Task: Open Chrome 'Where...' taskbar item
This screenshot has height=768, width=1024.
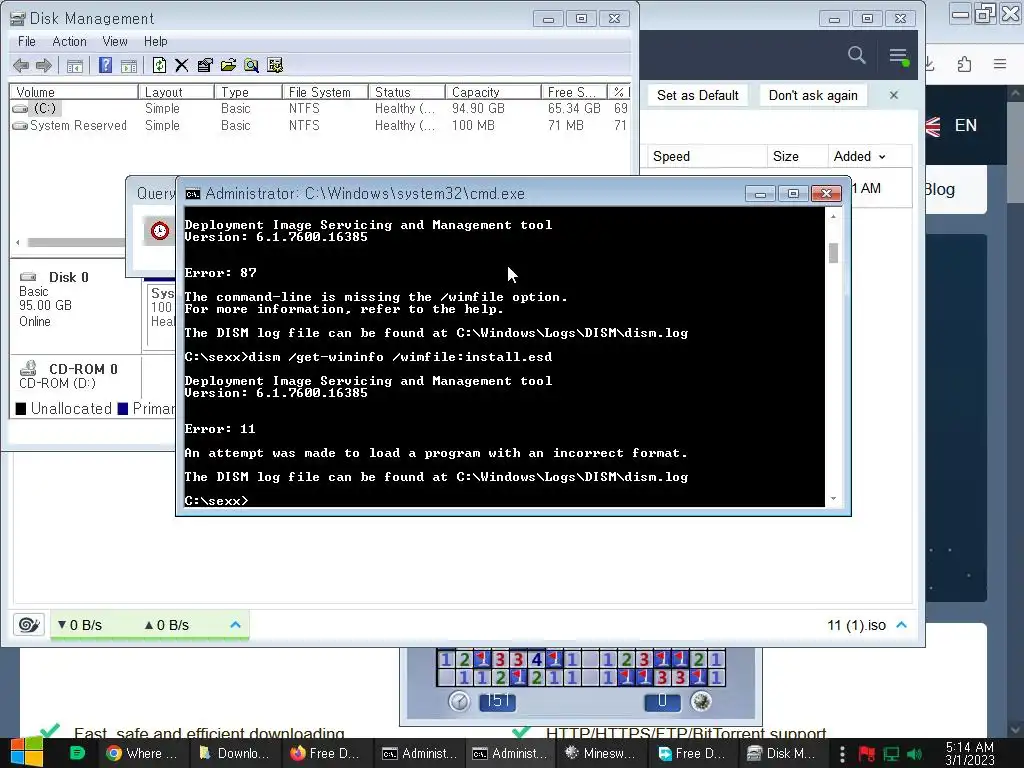Action: [142, 754]
